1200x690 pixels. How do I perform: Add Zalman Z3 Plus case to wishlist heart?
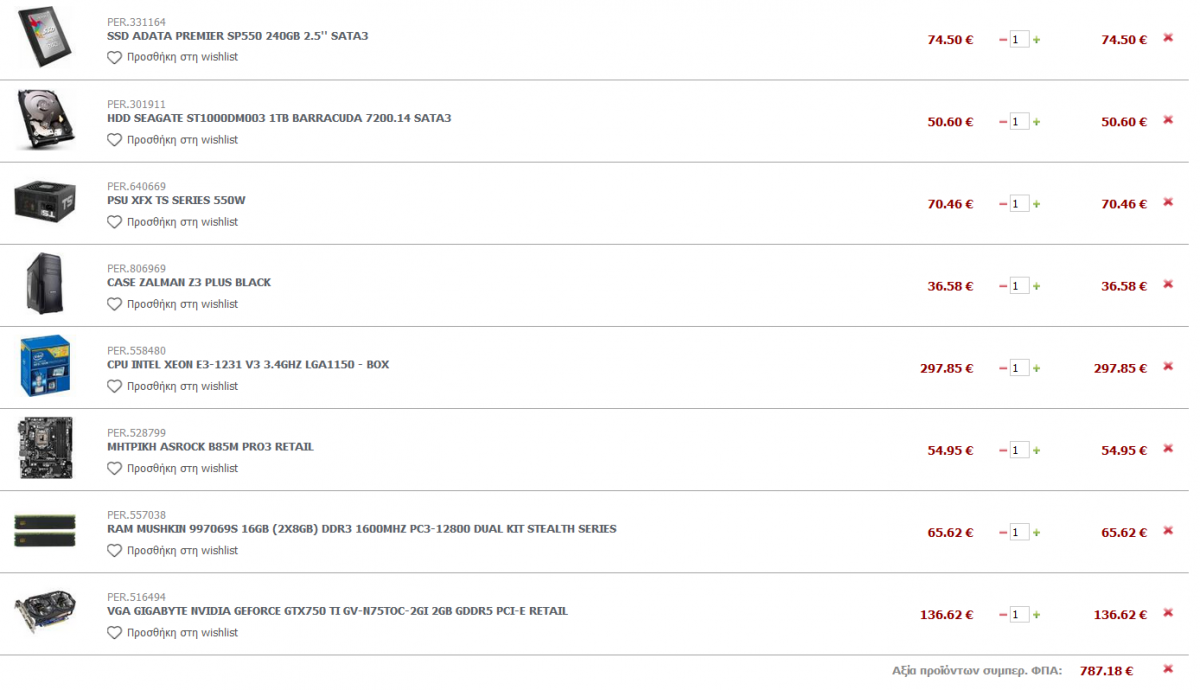pyautogui.click(x=114, y=304)
